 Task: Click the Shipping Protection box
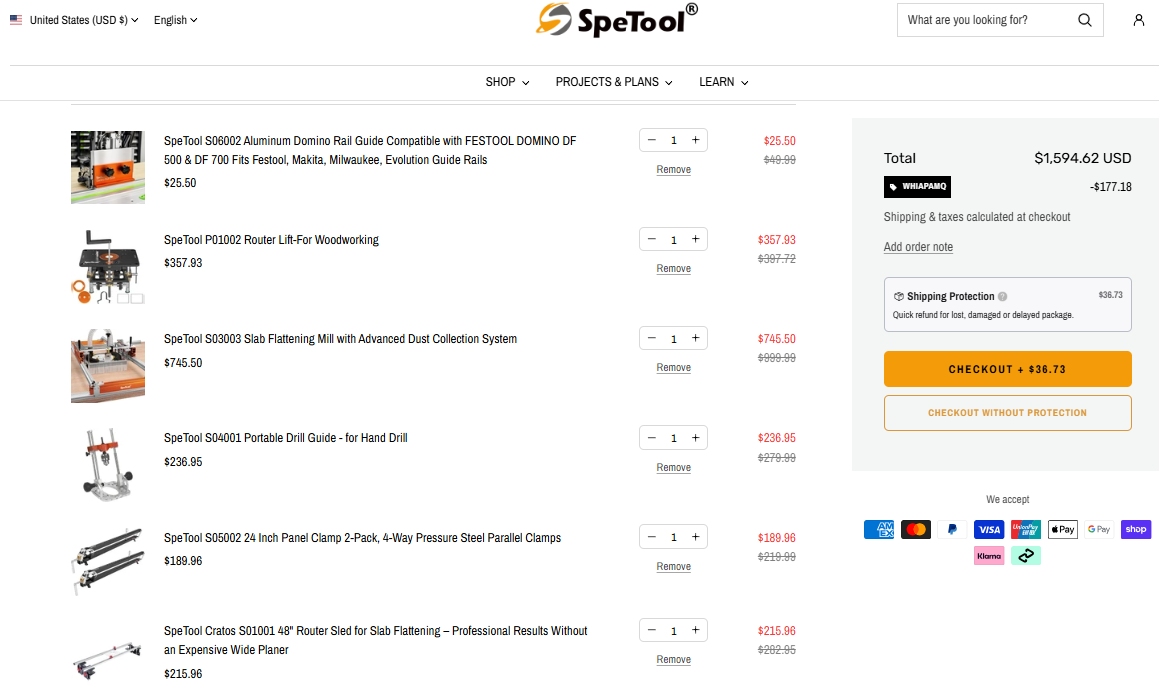click(1007, 305)
